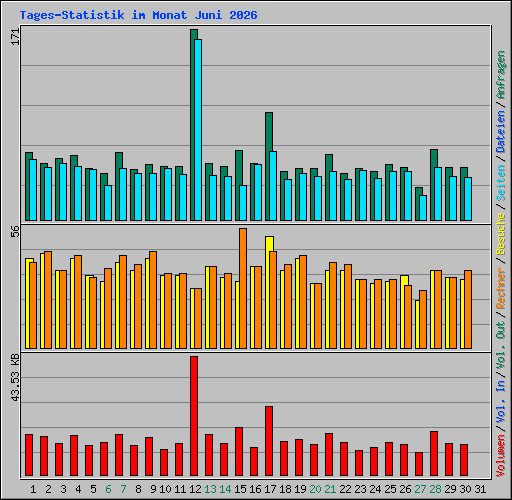512x500 pixels.
Task: Click the x-axis day label '12'
Action: pos(196,489)
